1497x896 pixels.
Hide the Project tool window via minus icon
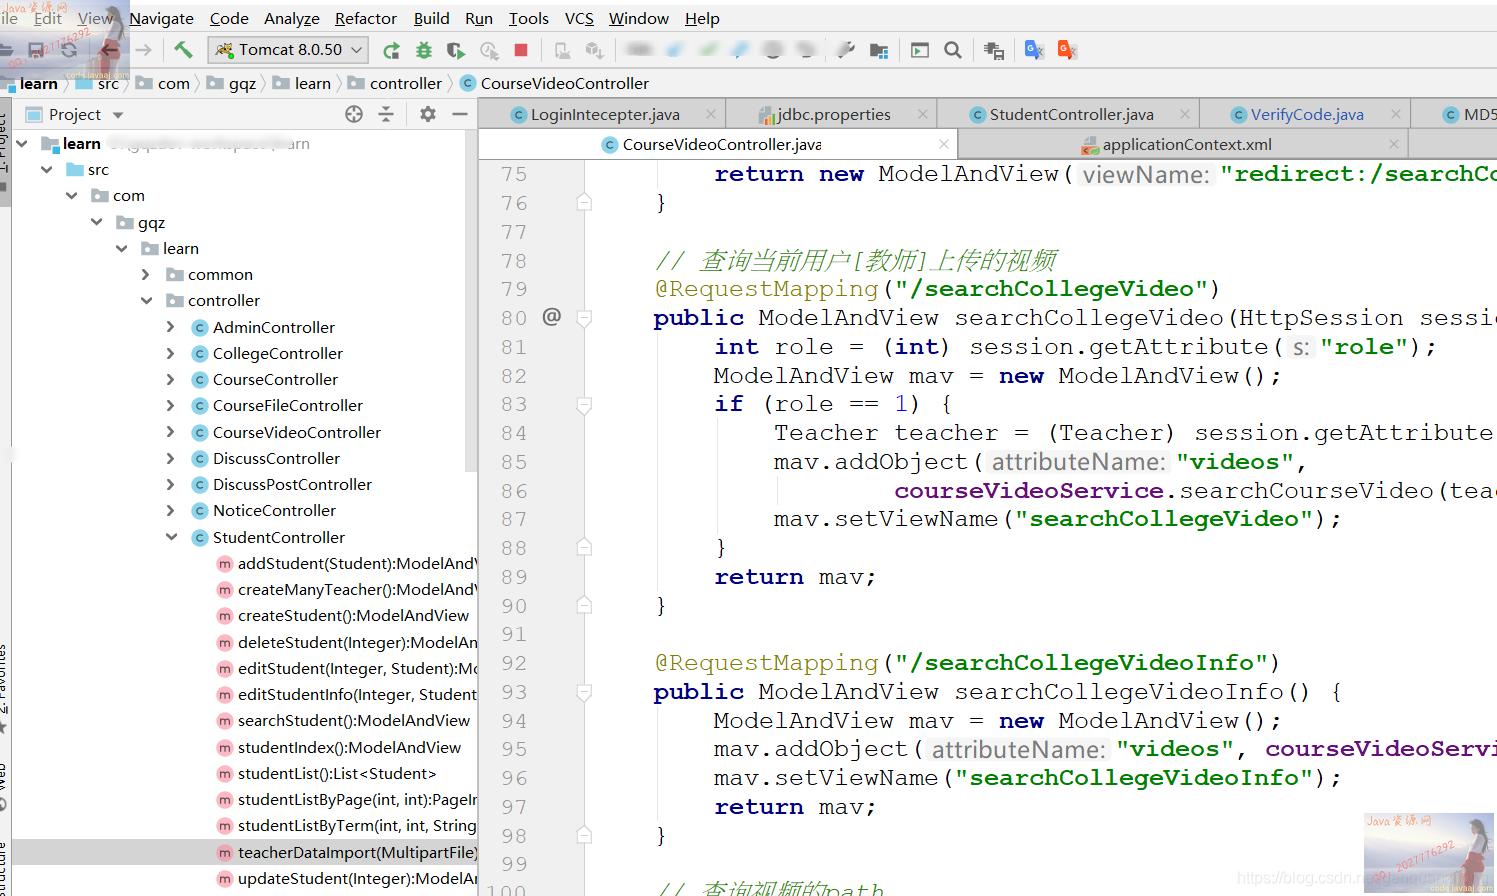coord(460,114)
